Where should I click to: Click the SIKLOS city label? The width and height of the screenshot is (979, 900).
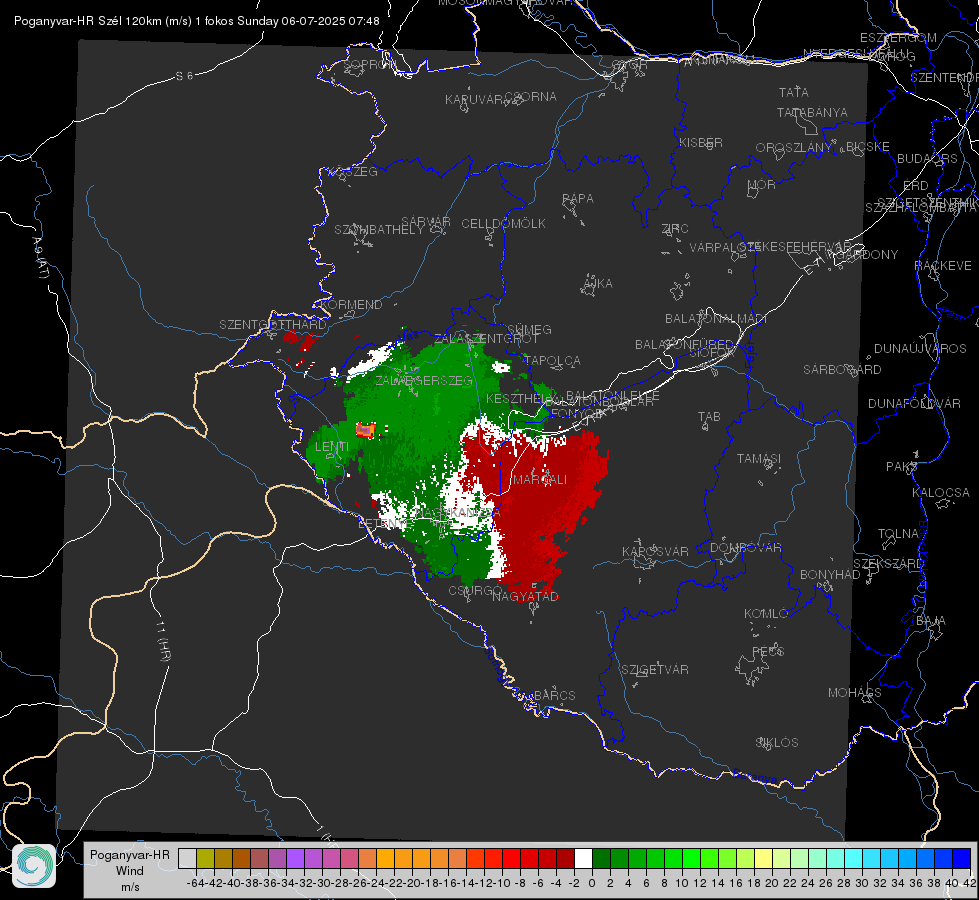point(777,743)
